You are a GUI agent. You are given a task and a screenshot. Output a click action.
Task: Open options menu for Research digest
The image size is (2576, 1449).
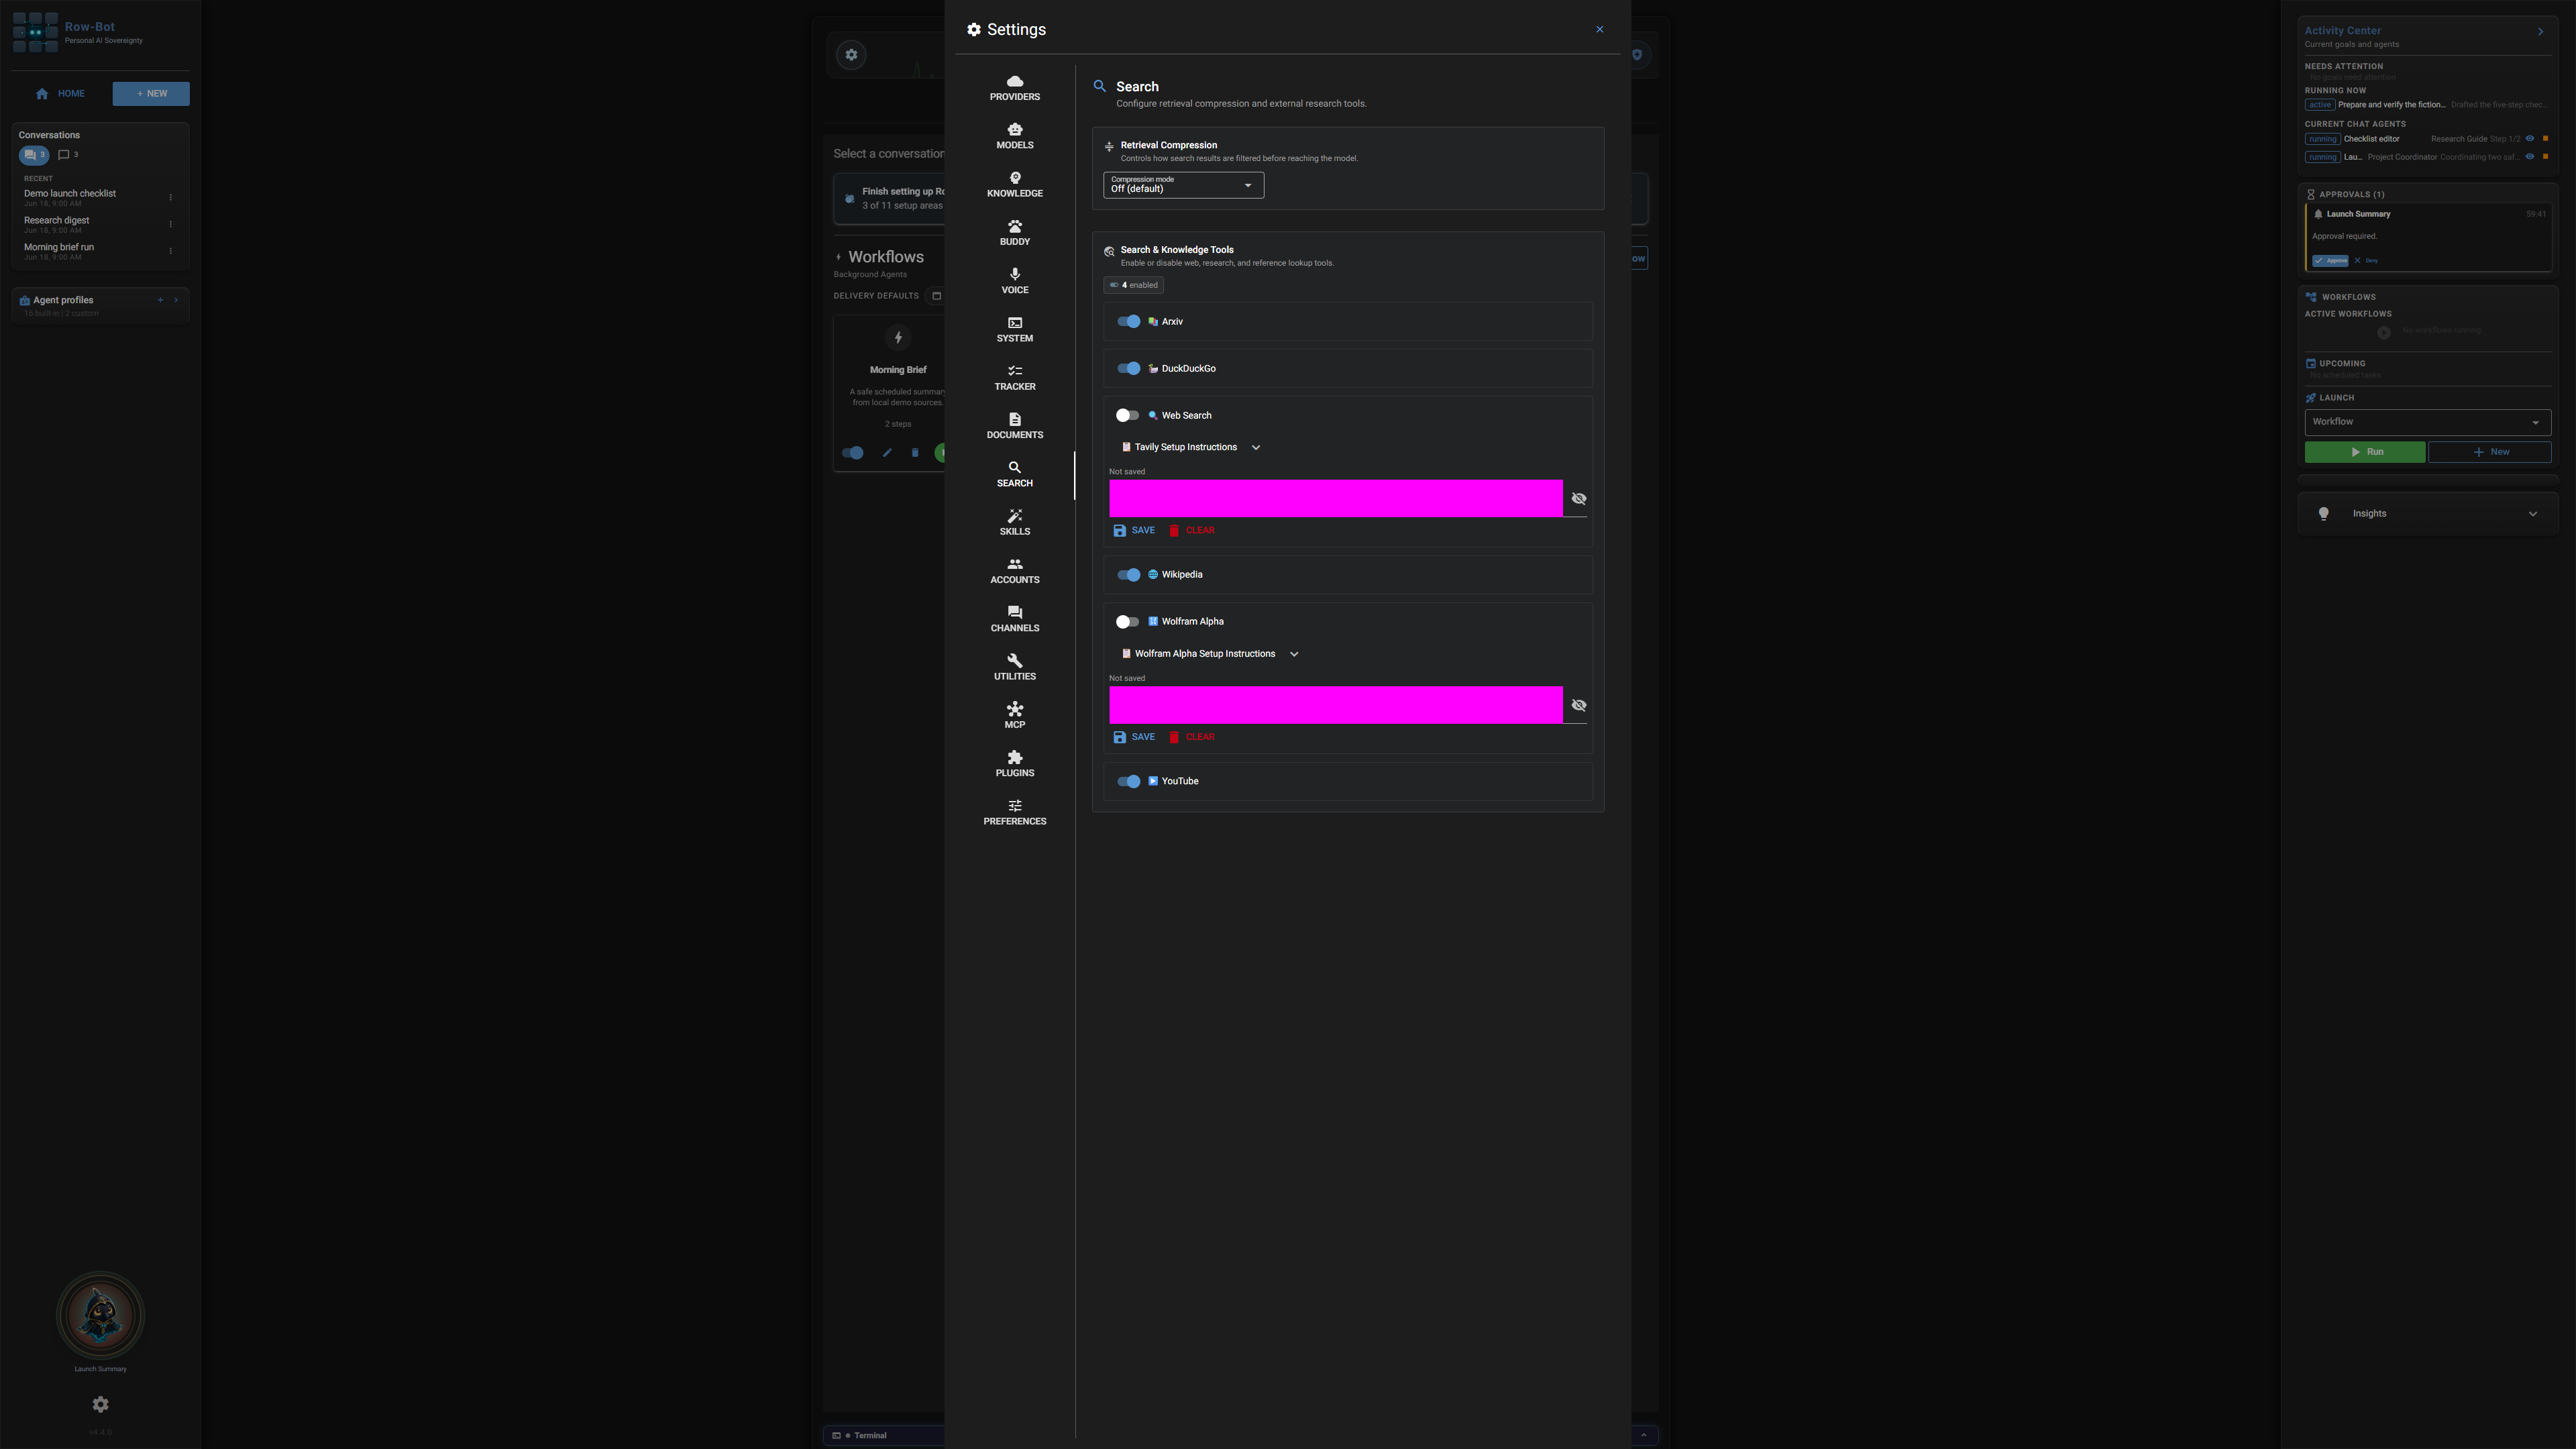click(171, 224)
